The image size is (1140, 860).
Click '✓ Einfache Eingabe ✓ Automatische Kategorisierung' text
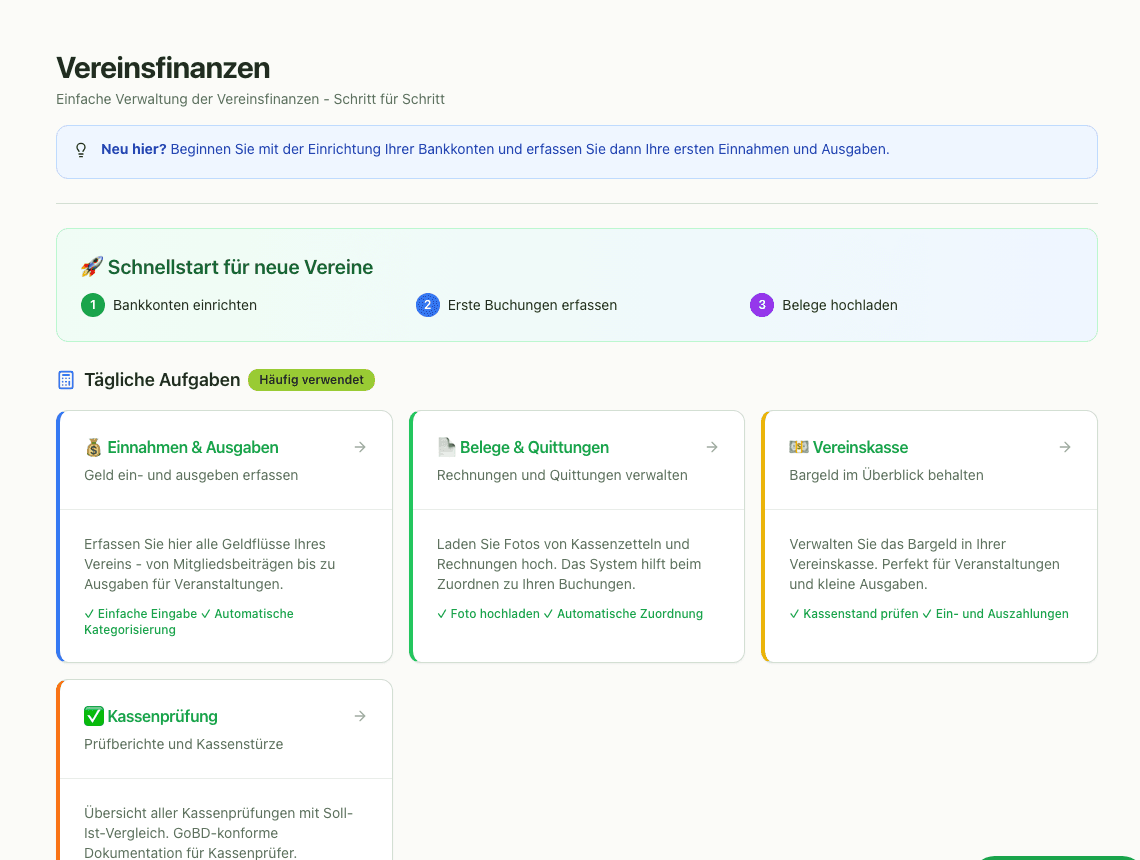click(189, 622)
